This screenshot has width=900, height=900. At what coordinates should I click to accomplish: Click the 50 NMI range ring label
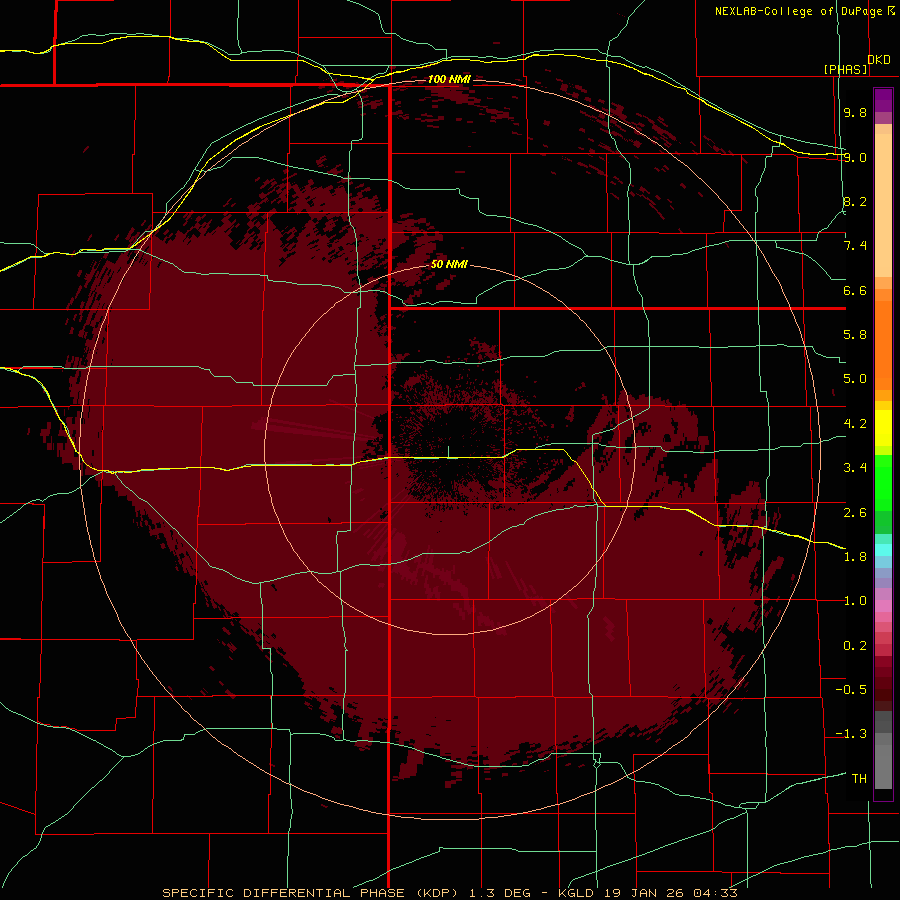449,264
